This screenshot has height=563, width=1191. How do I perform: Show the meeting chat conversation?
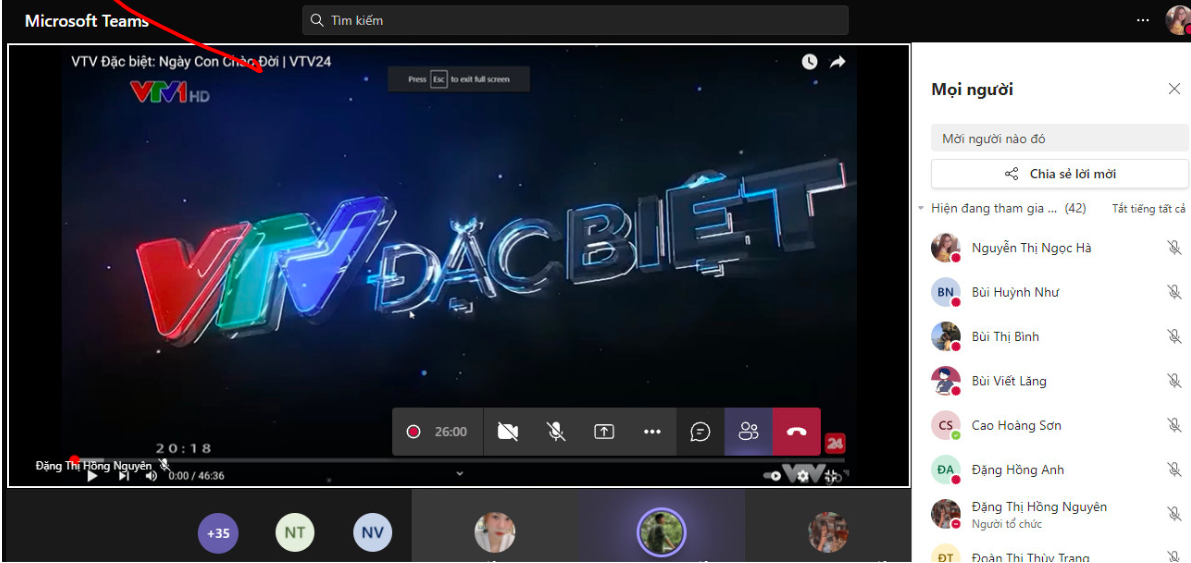[x=700, y=432]
